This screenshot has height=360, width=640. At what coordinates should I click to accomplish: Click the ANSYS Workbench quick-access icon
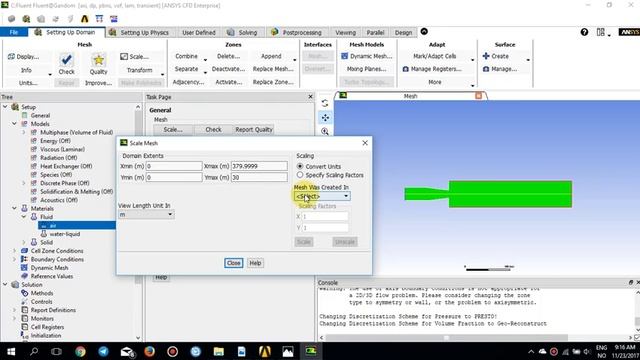click(84, 19)
